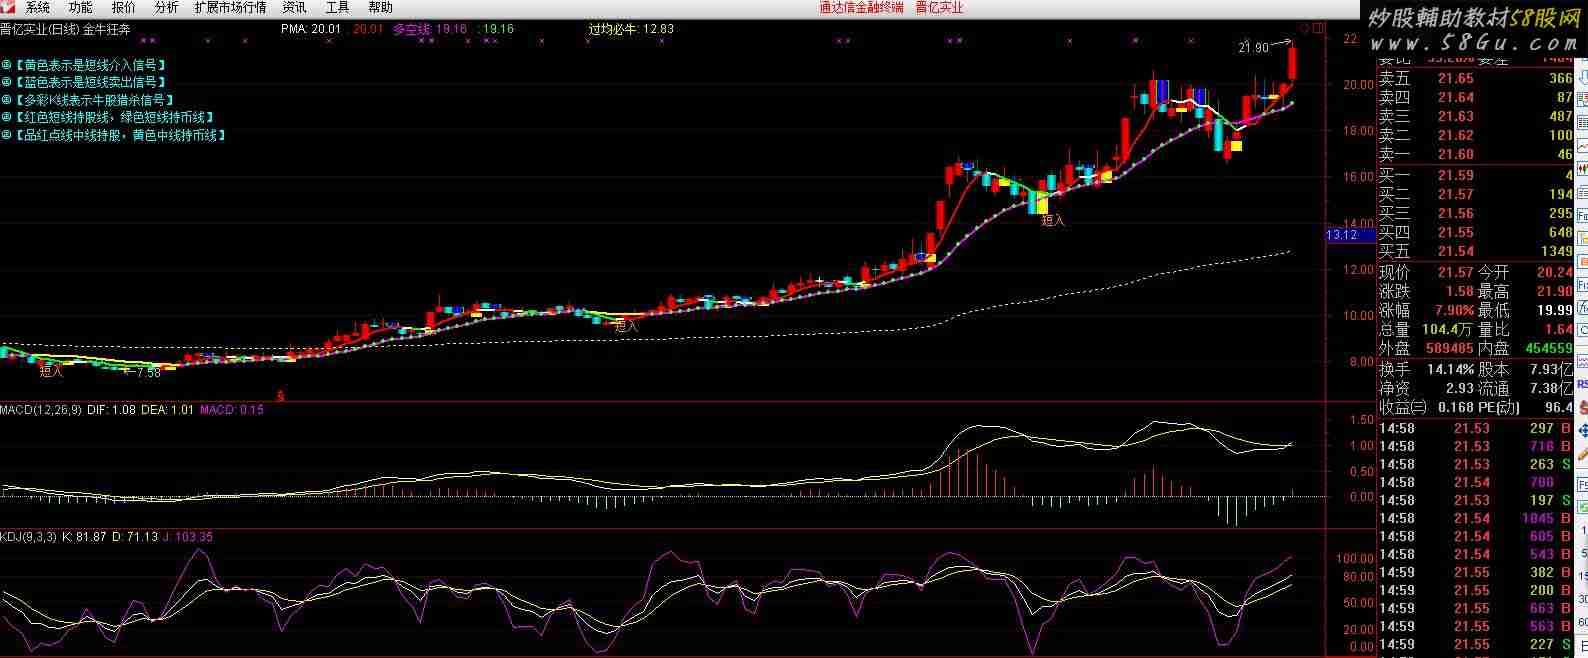Screen dimensions: 1588x658
Task: Open the 扩展市场行情 menu
Action: (x=230, y=8)
